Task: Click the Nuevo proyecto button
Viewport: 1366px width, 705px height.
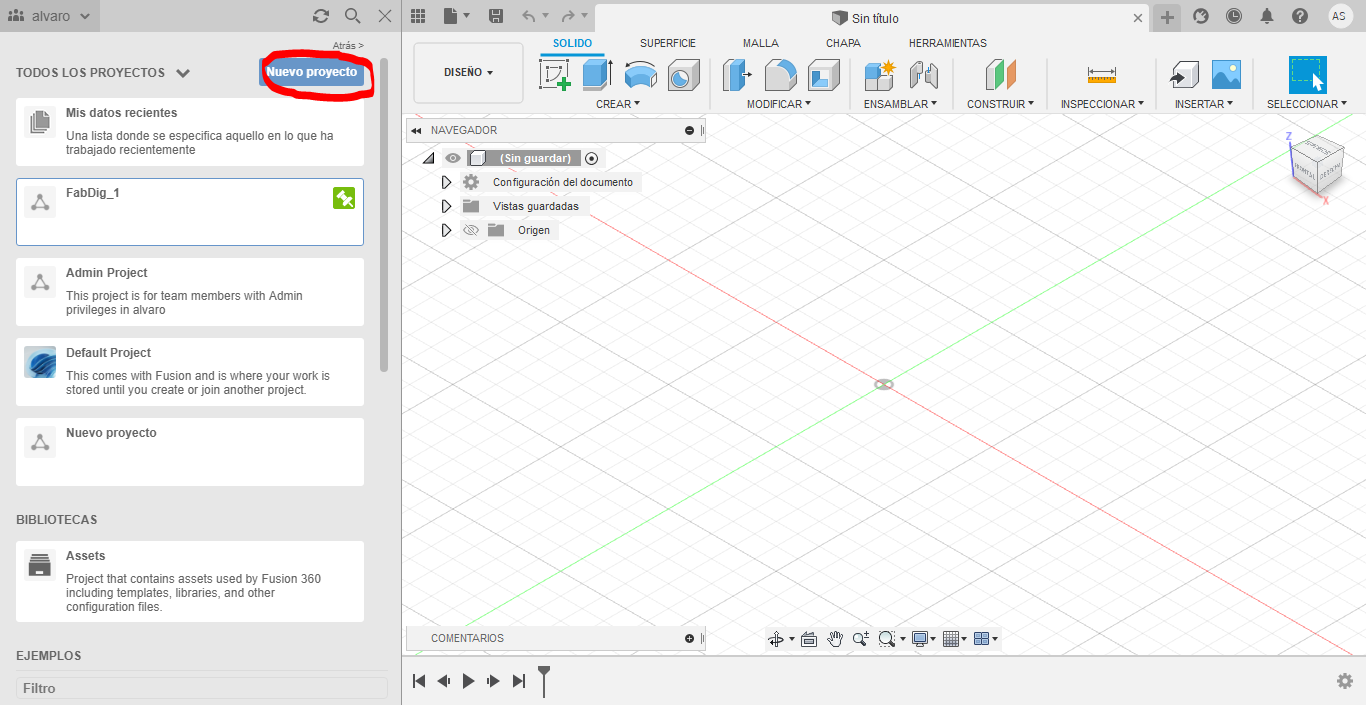Action: point(314,72)
